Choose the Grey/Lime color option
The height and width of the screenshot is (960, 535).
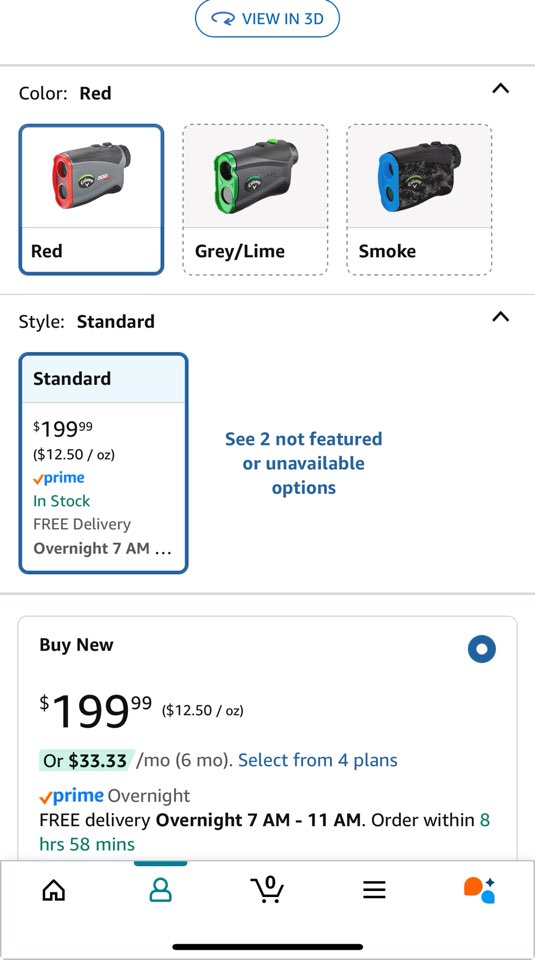(x=255, y=200)
